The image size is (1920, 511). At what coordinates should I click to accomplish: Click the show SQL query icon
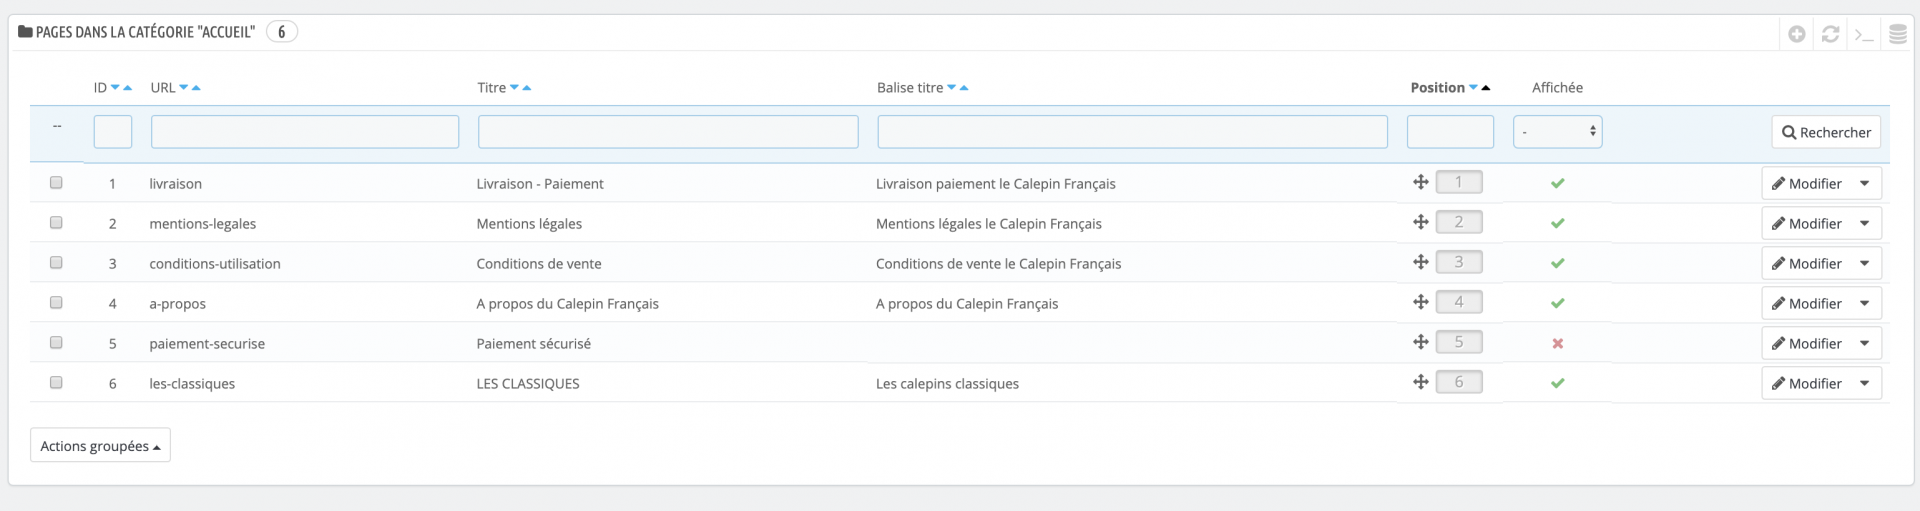[x=1864, y=34]
